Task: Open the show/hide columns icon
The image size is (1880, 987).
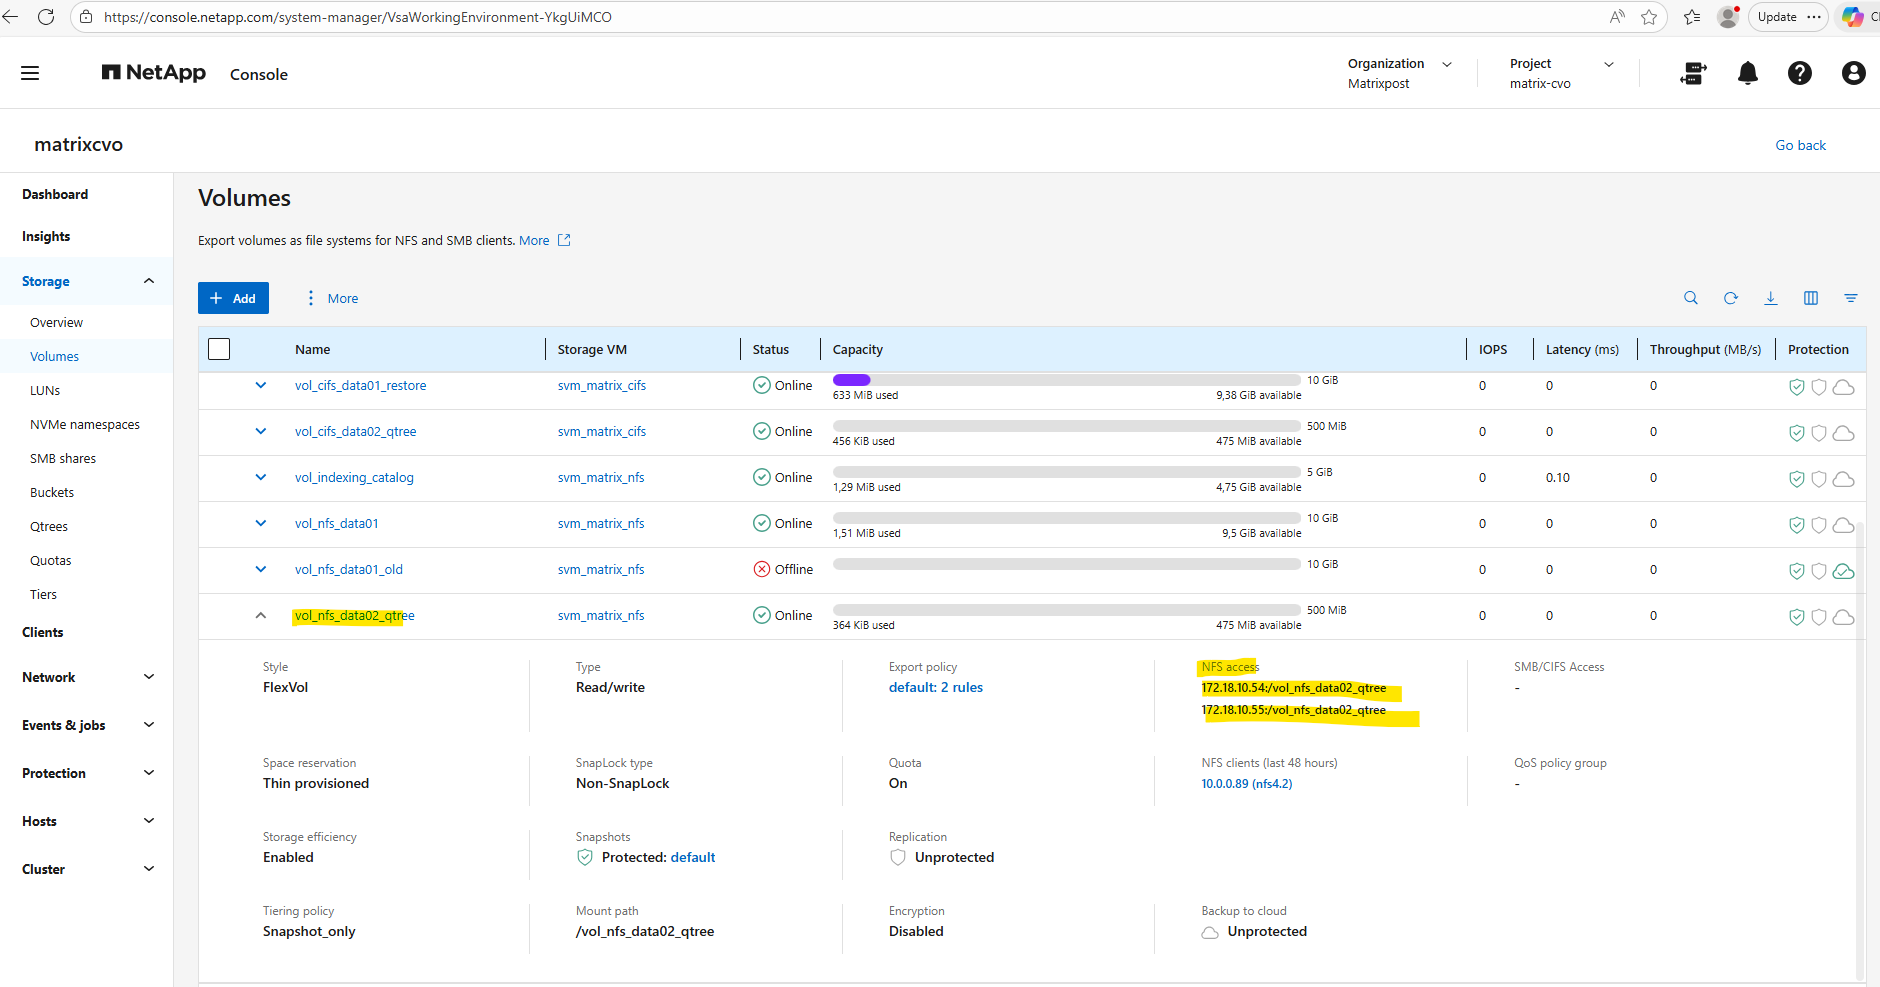Action: point(1810,298)
